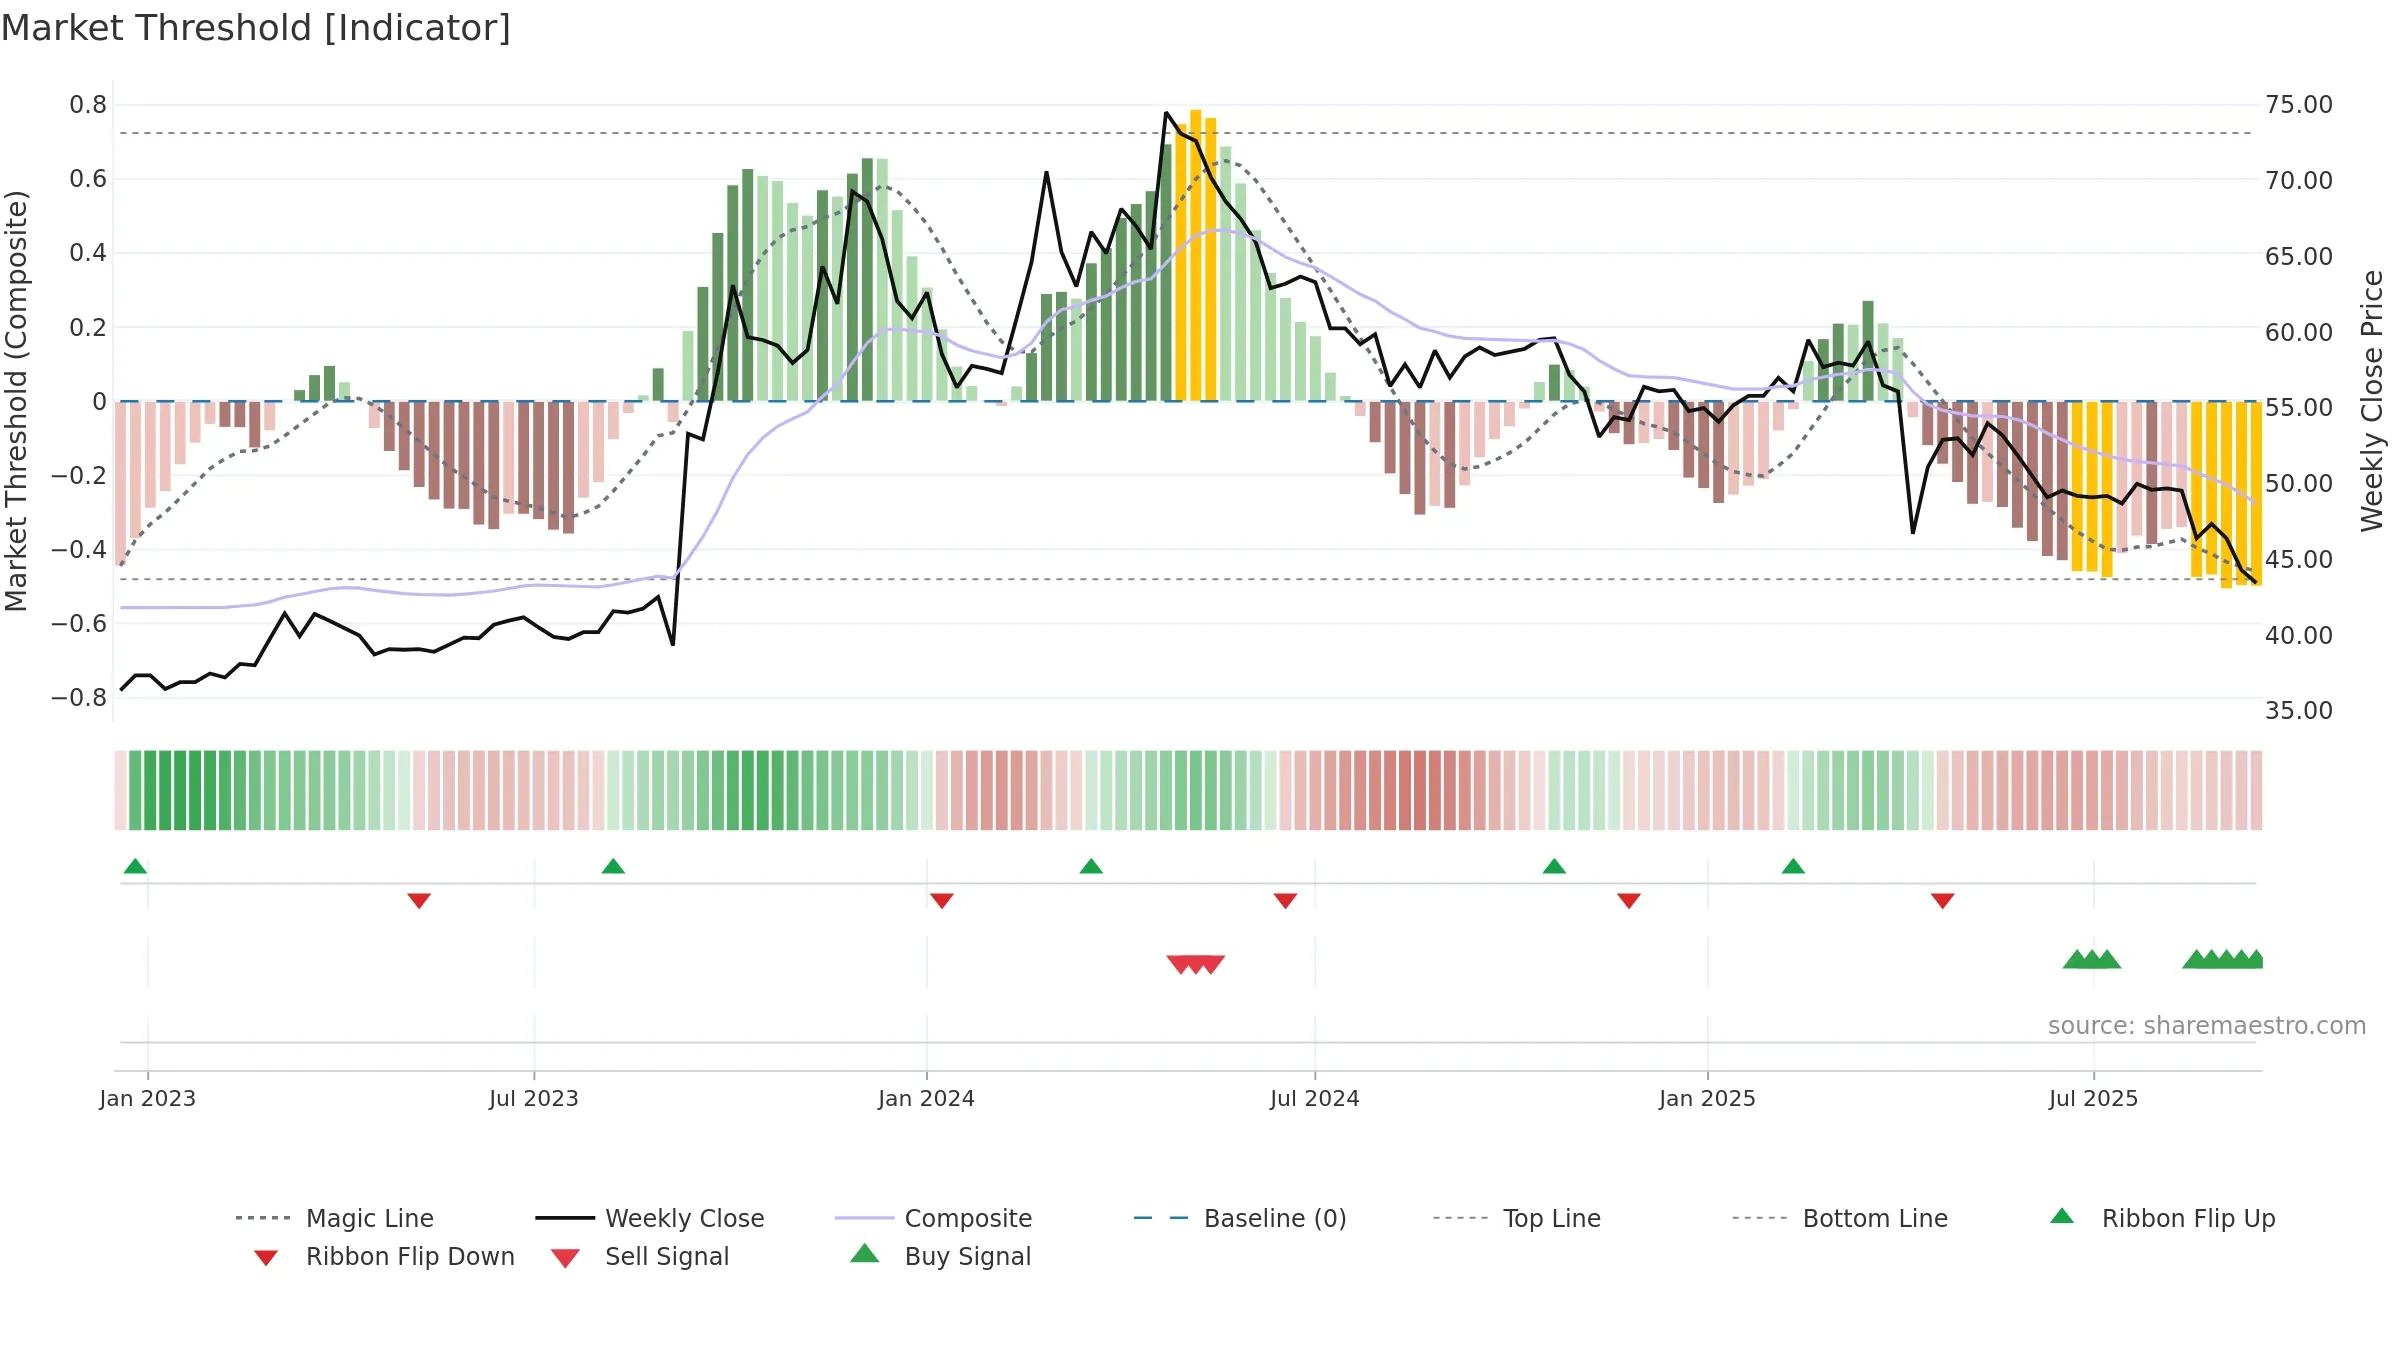2400x1350 pixels.
Task: Click the 0.8 left axis tick label
Action: point(88,105)
